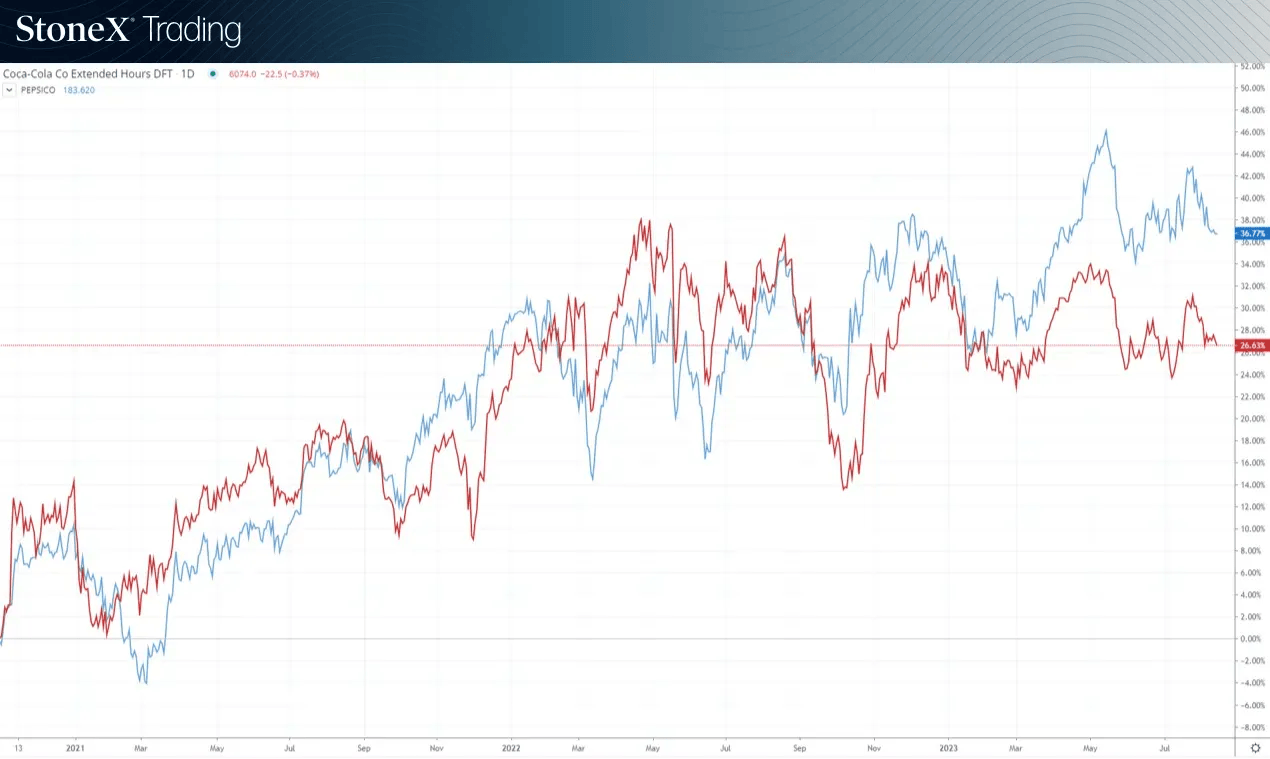Click the red 26.63% price tag

click(1252, 346)
